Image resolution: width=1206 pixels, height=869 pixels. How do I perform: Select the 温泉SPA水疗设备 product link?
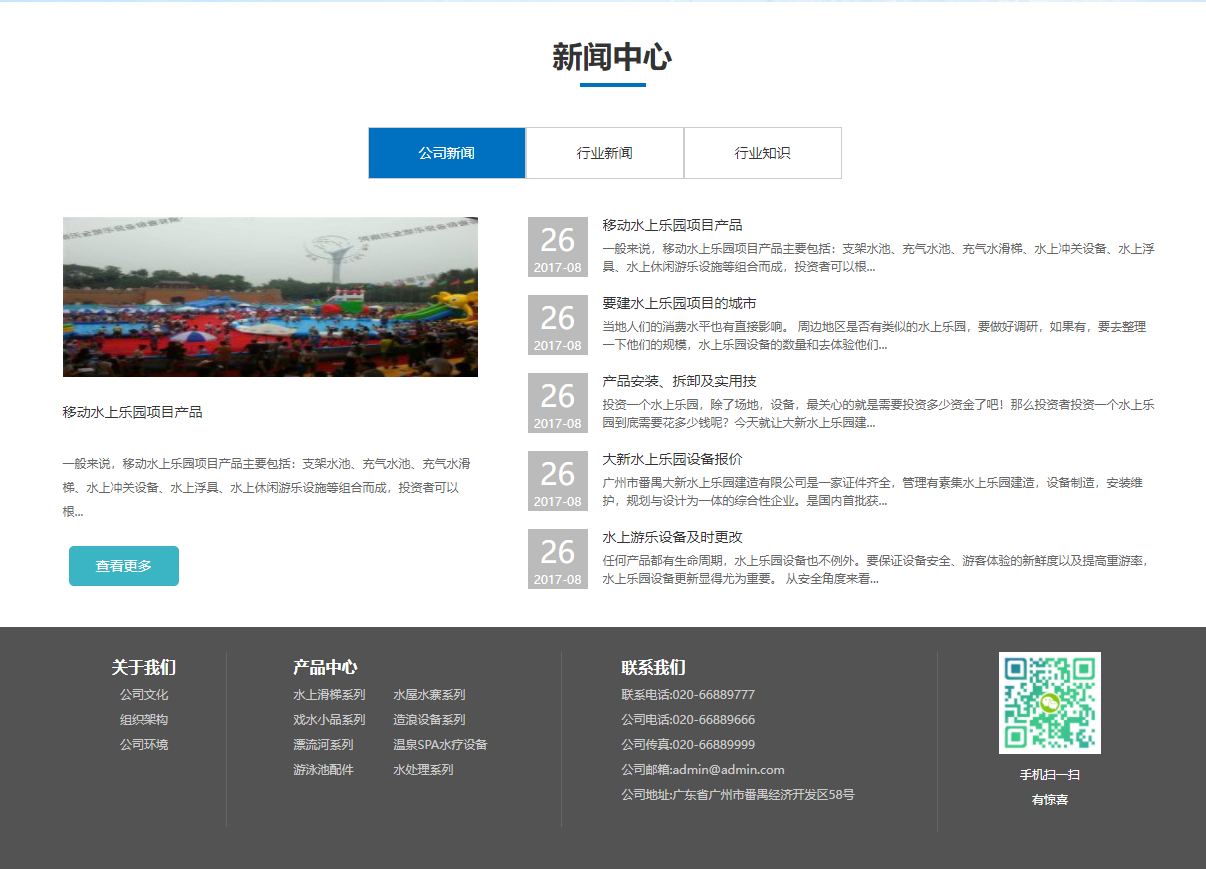tap(440, 745)
